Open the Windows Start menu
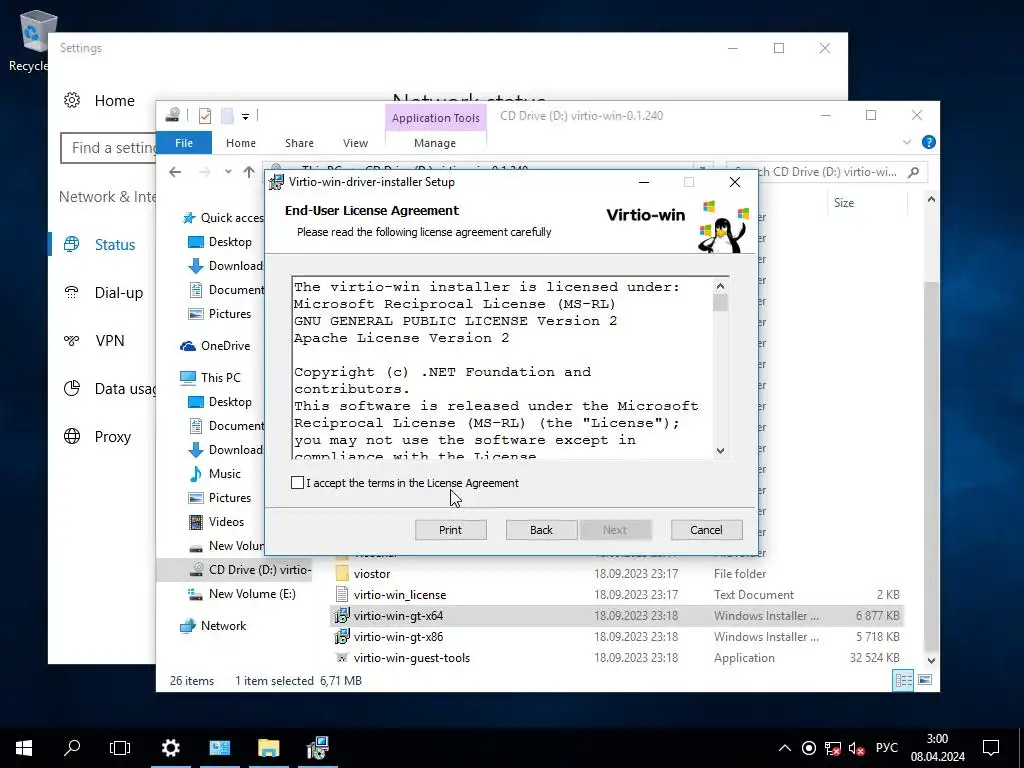The image size is (1024, 768). coord(24,748)
